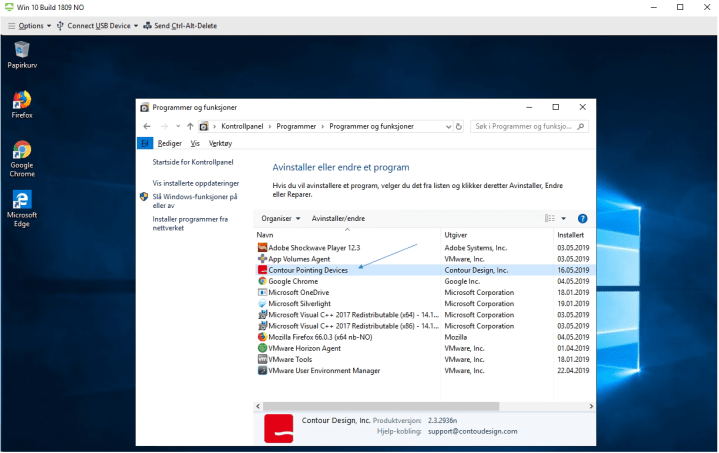Open the Verktøy menu

click(219, 144)
